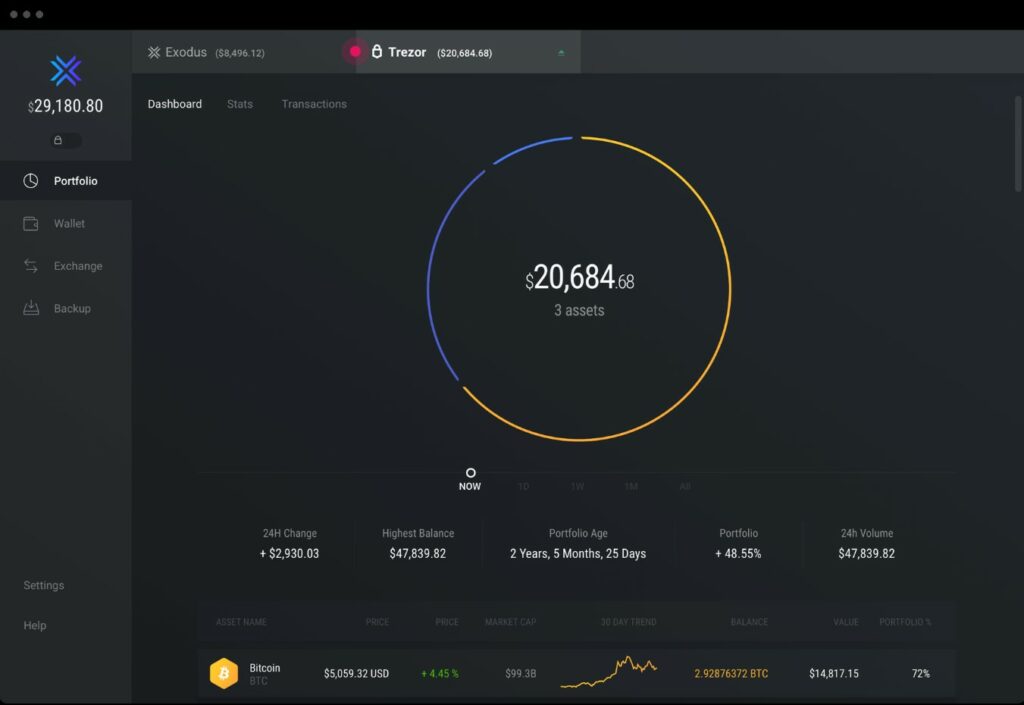Go to Portfolio in the sidebar
The image size is (1024, 705).
click(x=66, y=181)
